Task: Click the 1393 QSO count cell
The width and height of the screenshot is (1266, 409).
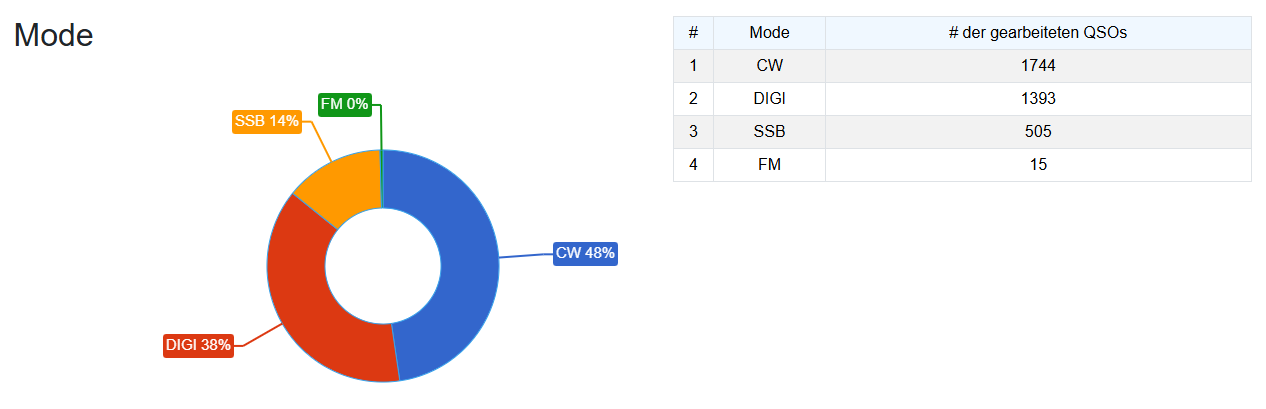Action: click(x=1038, y=98)
